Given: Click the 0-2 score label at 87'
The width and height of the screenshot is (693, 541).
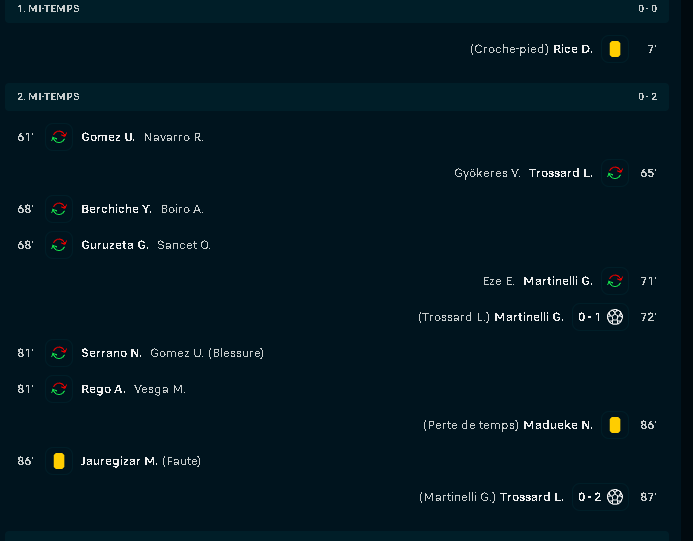Looking at the screenshot, I should (x=589, y=497).
